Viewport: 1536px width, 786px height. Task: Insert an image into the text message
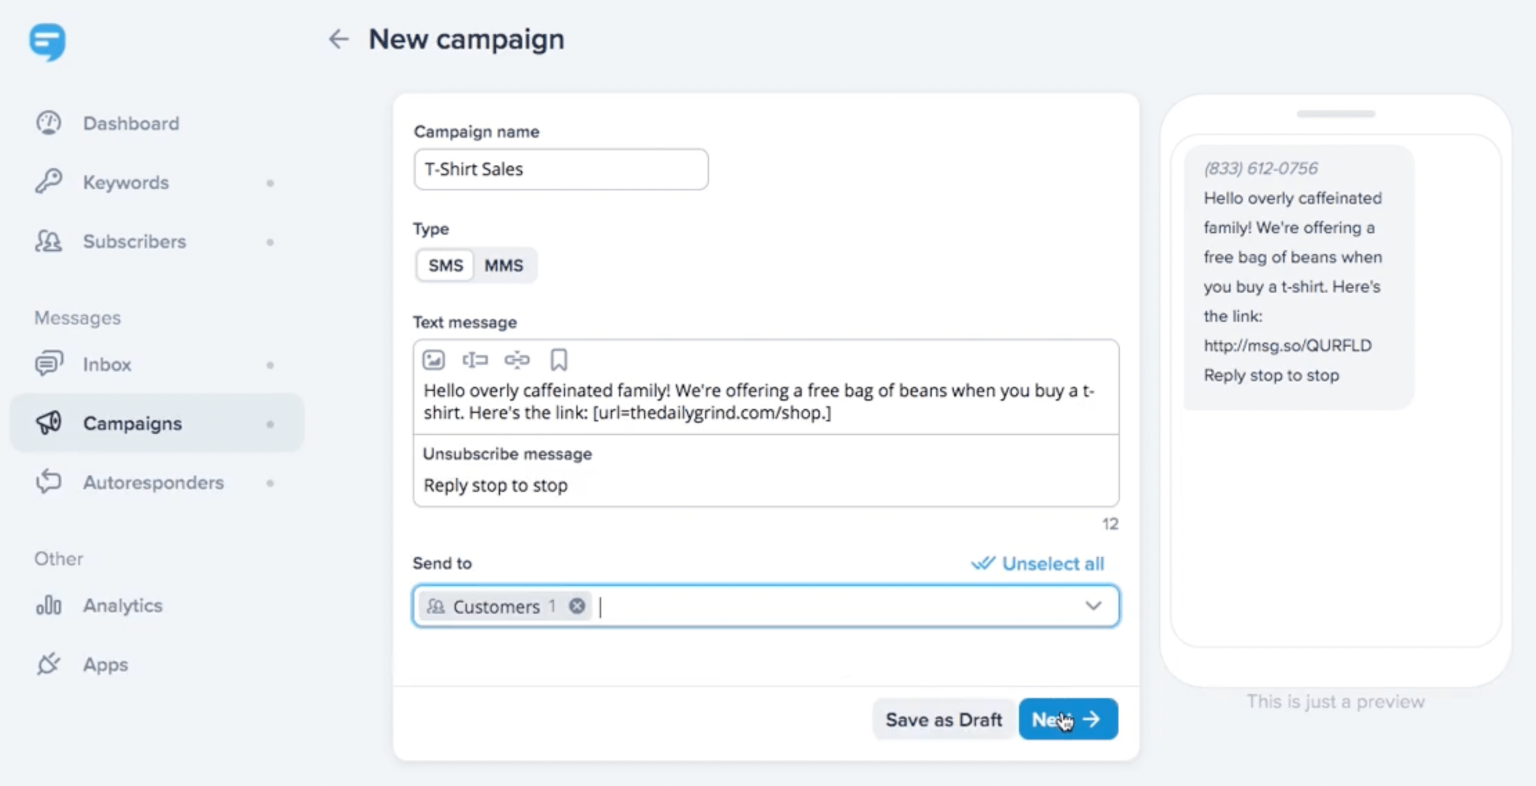click(x=433, y=359)
